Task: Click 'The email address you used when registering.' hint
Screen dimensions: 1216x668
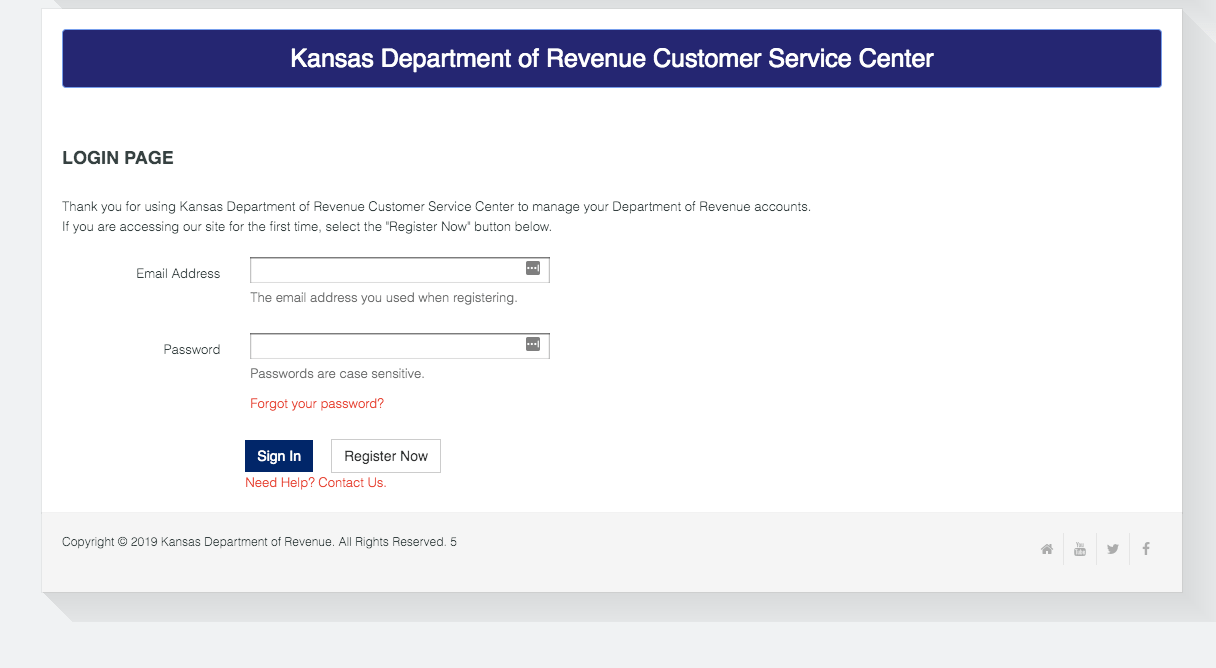Action: tap(384, 298)
